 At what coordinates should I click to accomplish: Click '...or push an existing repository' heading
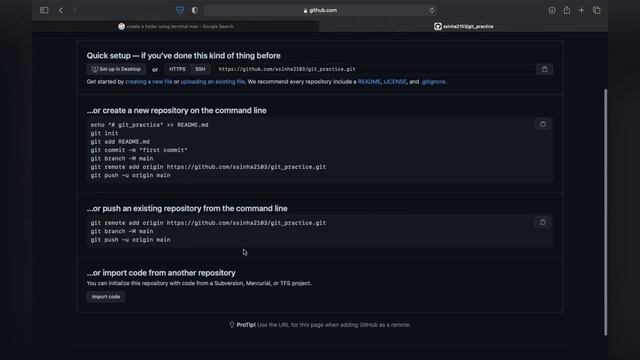[187, 209]
